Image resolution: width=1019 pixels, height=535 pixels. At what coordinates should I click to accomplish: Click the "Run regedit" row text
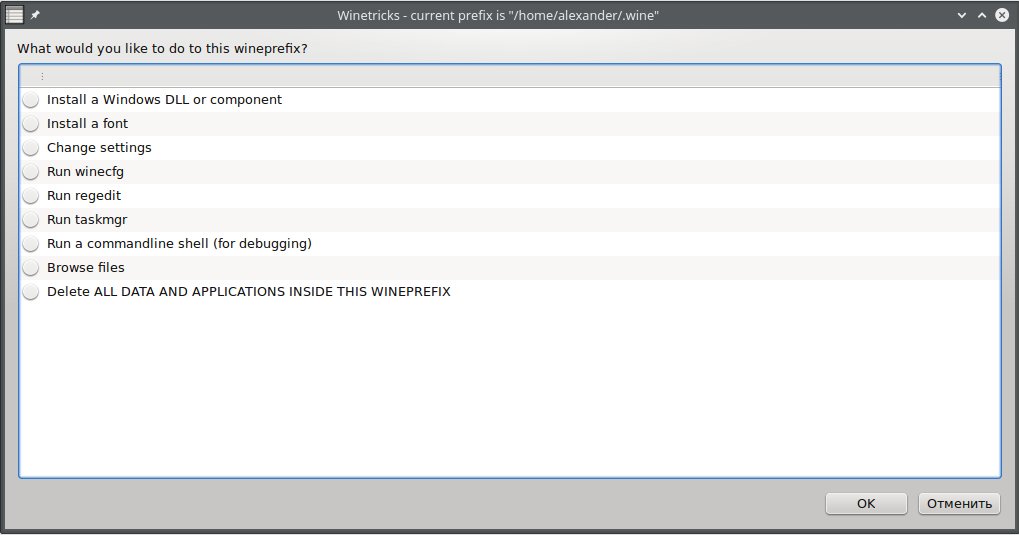[84, 196]
